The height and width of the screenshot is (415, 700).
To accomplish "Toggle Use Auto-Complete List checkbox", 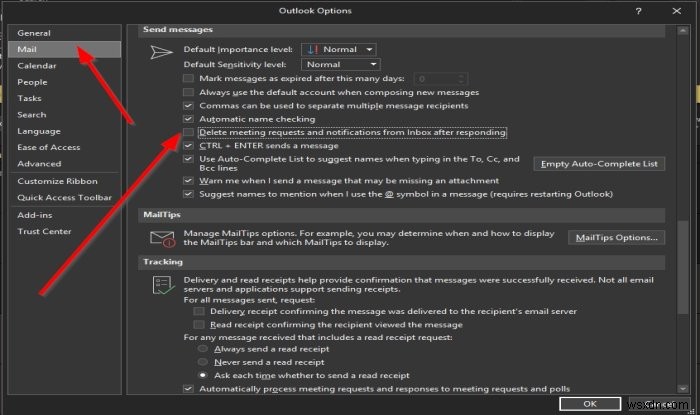I will pos(188,159).
